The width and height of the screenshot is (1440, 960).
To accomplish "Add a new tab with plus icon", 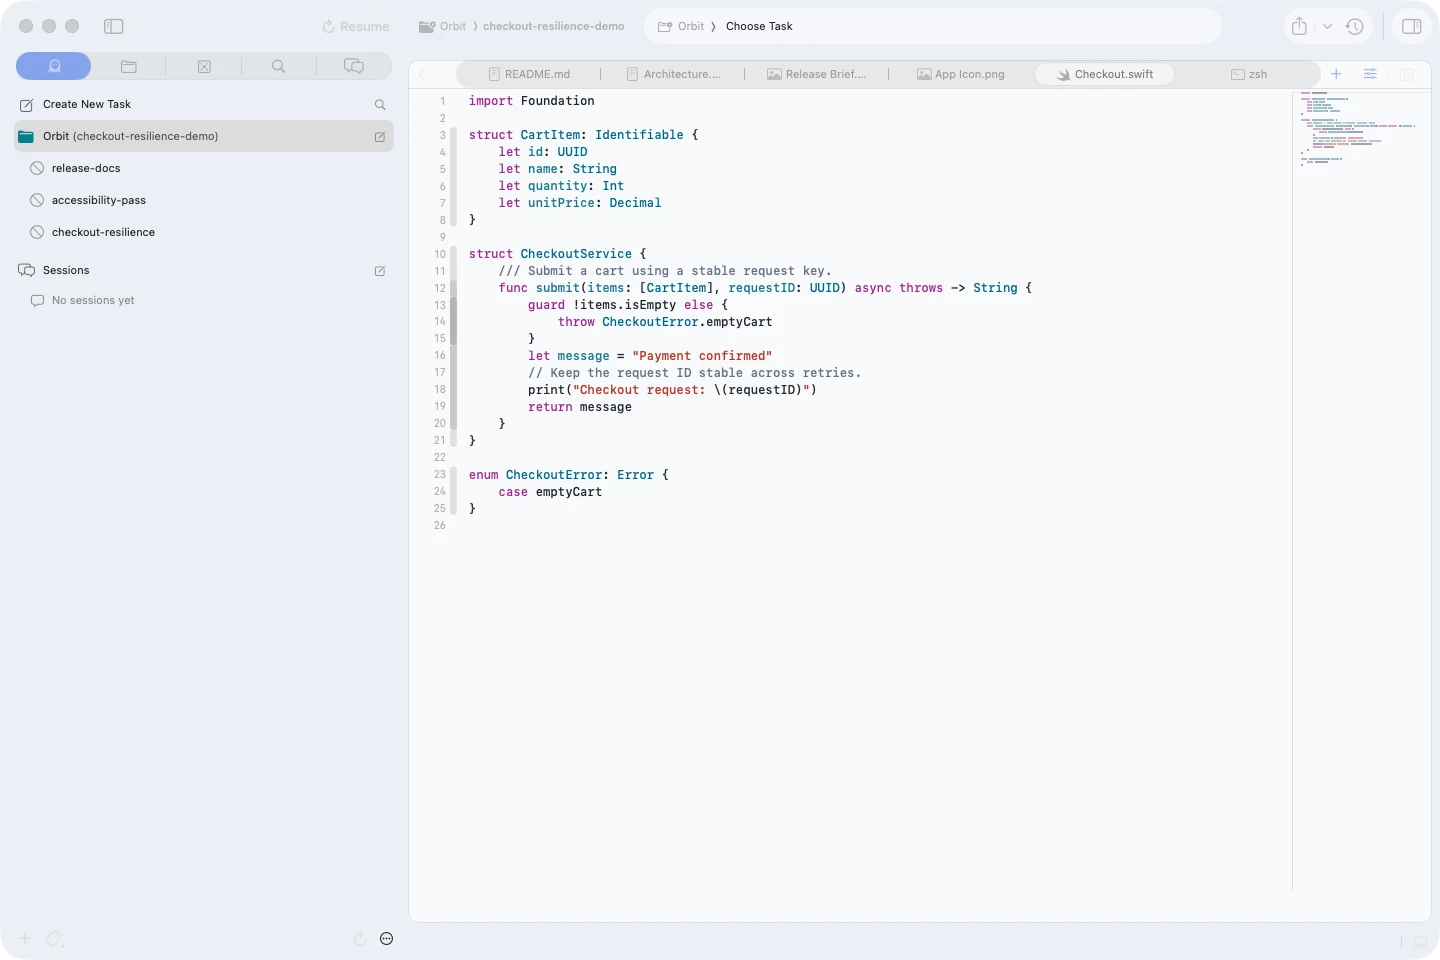I will pyautogui.click(x=1336, y=74).
